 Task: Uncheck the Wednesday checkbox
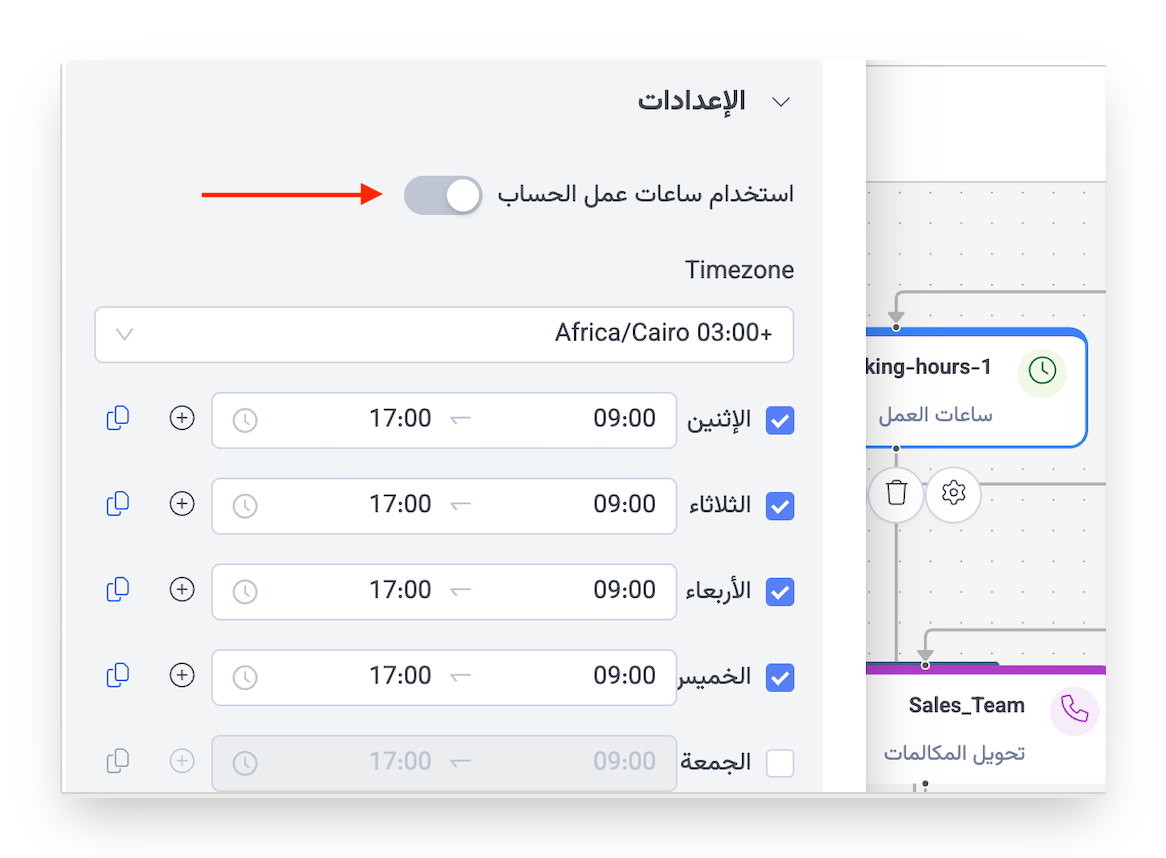[780, 592]
